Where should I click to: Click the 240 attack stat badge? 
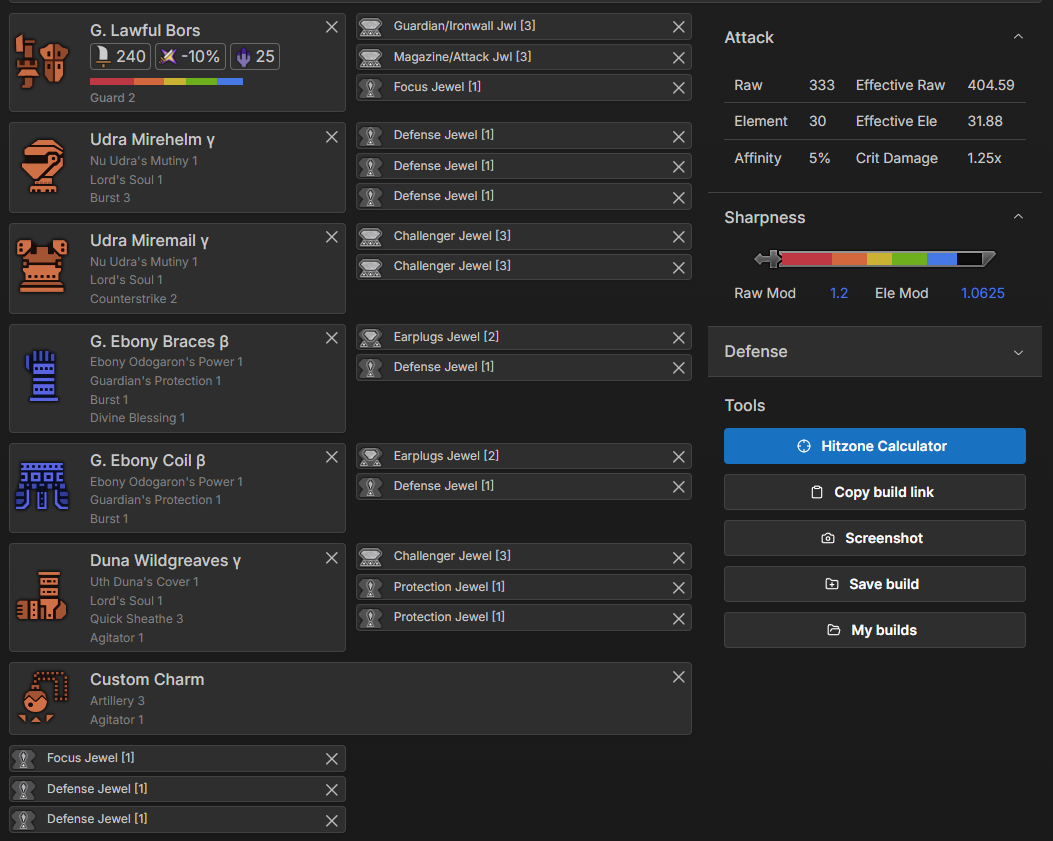(x=120, y=56)
